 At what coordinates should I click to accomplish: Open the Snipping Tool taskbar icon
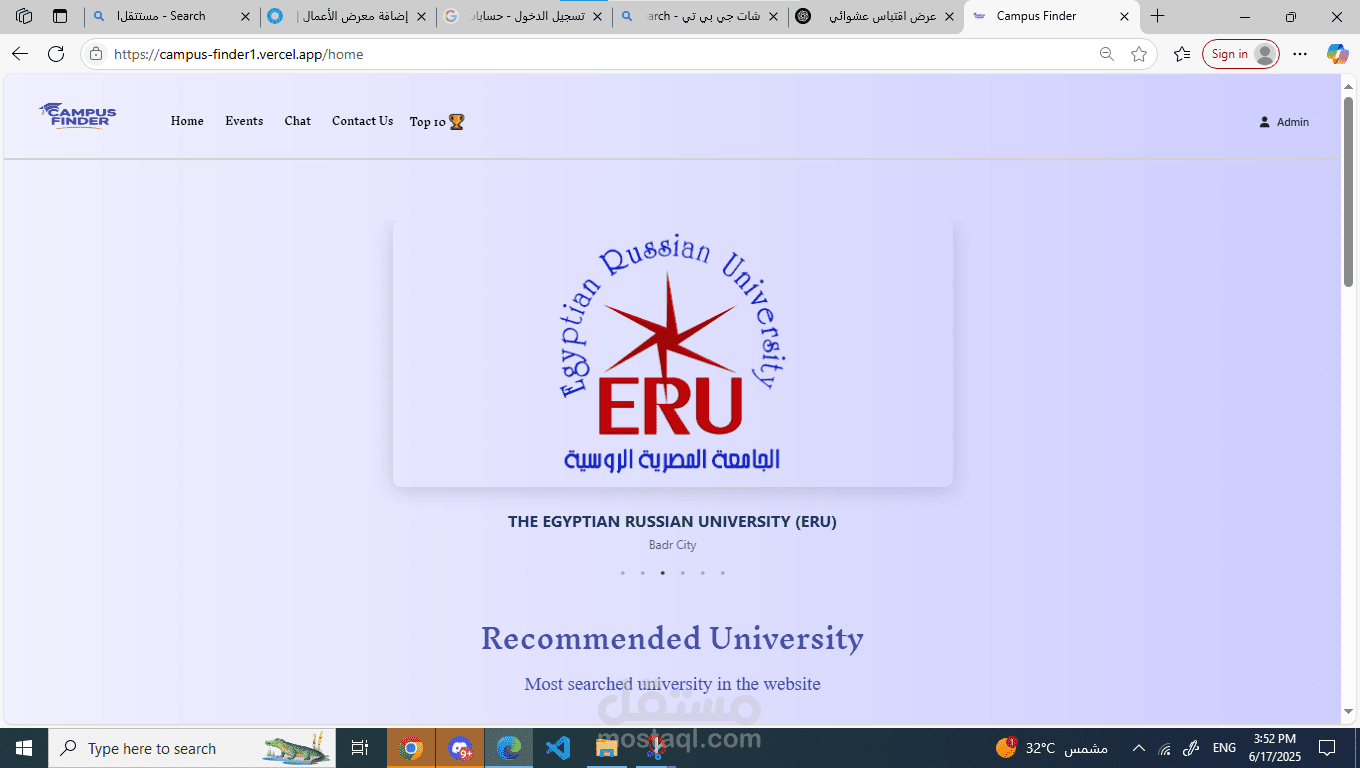click(x=655, y=748)
